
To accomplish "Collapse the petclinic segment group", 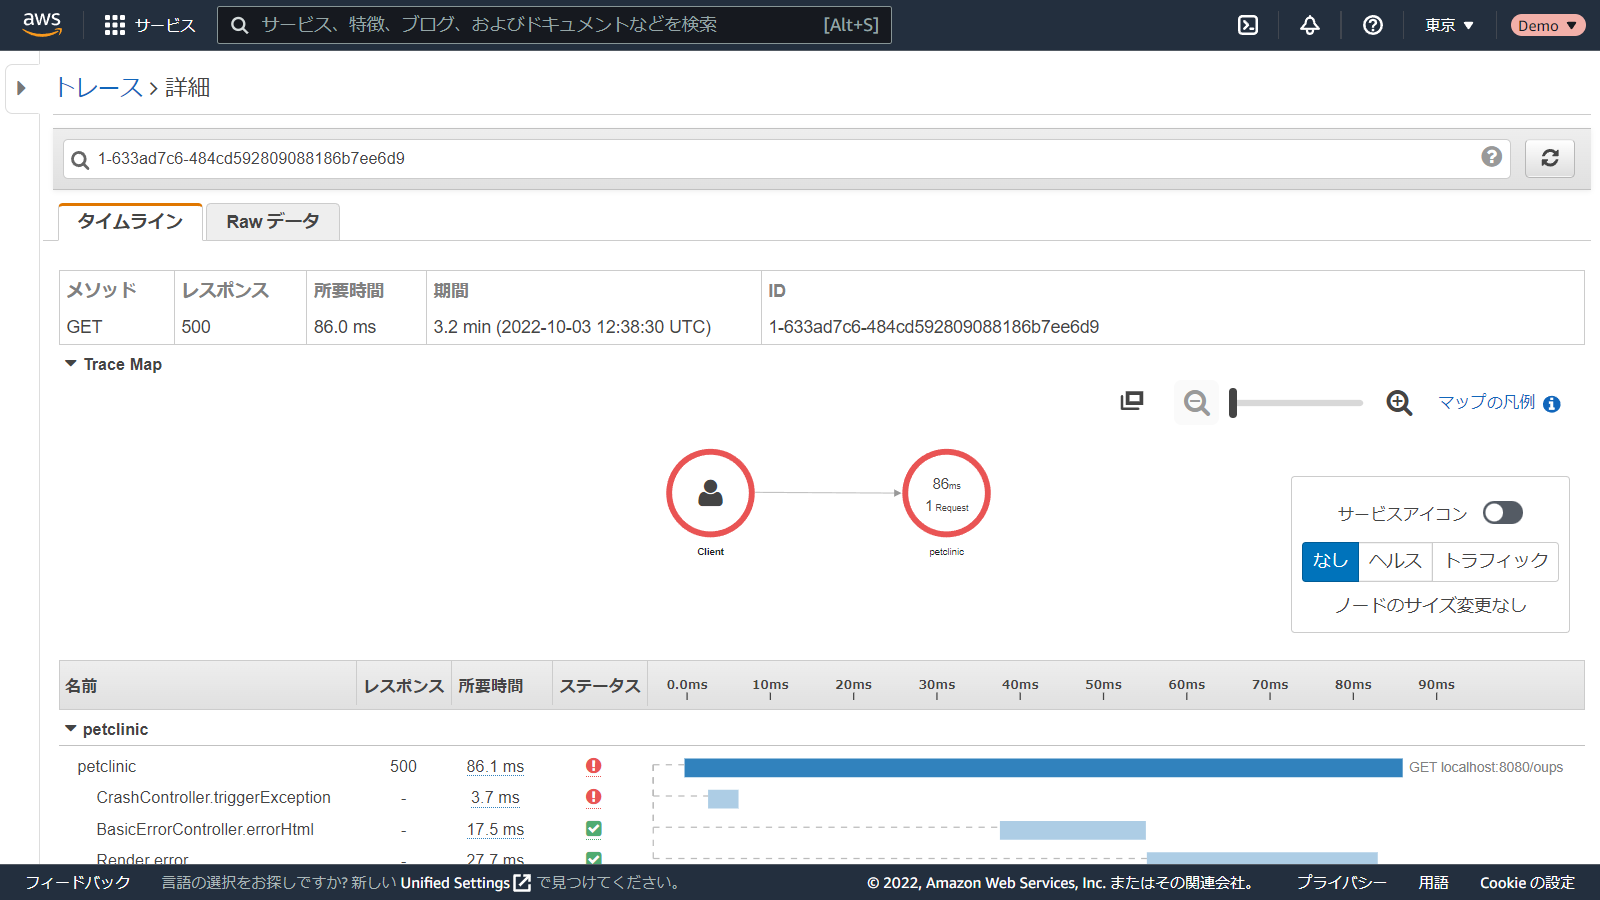I will 71,729.
